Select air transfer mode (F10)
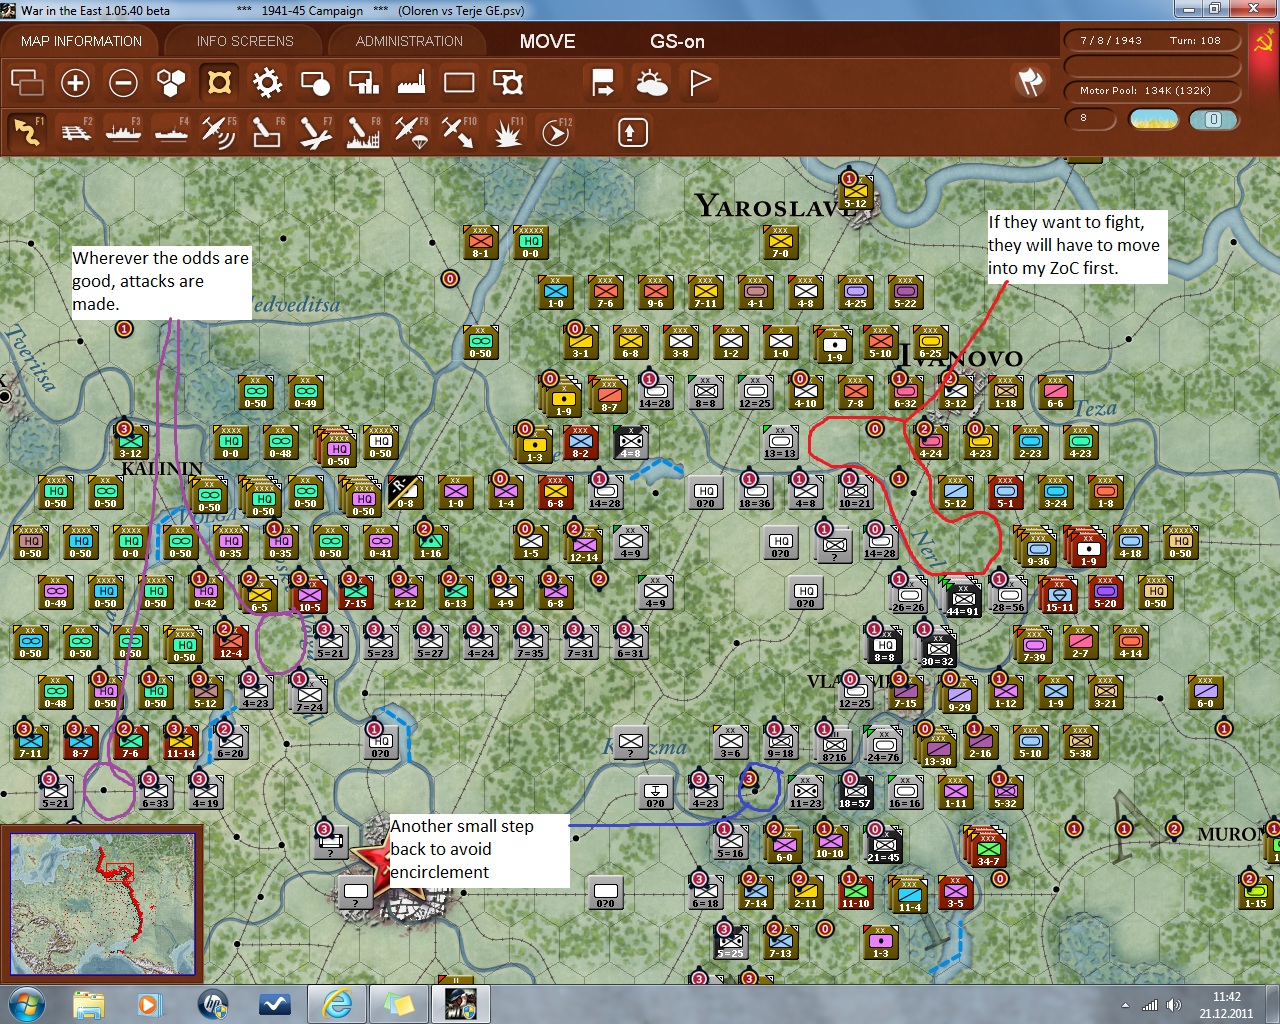This screenshot has height=1024, width=1280. pyautogui.click(x=459, y=131)
